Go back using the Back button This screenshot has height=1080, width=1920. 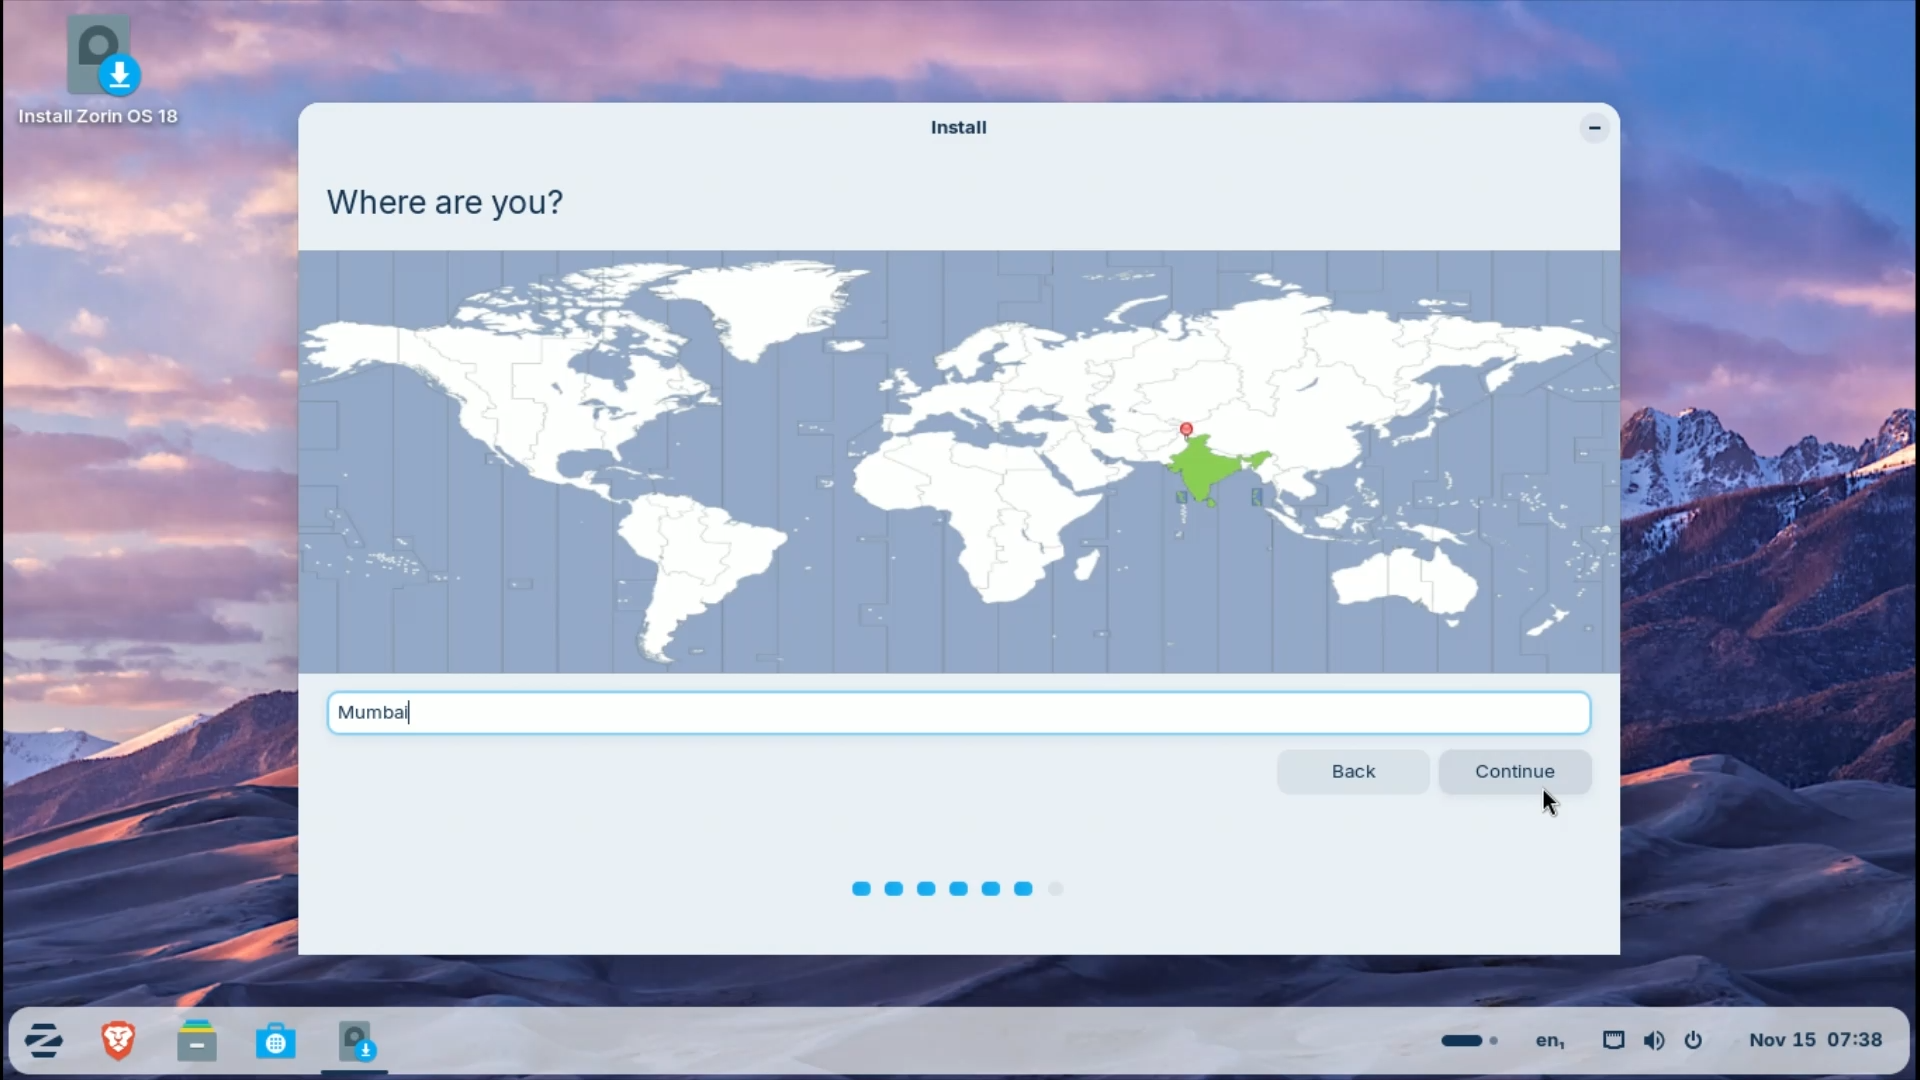[x=1352, y=771]
